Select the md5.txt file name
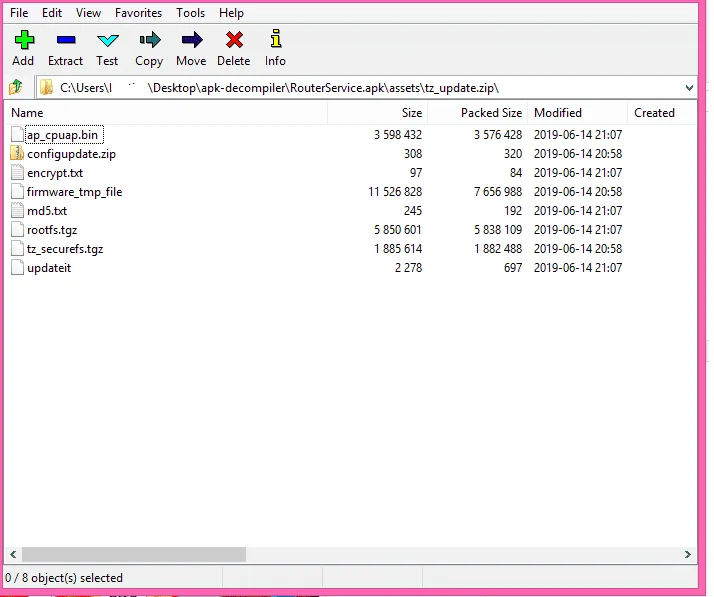The image size is (714, 597). pos(47,211)
